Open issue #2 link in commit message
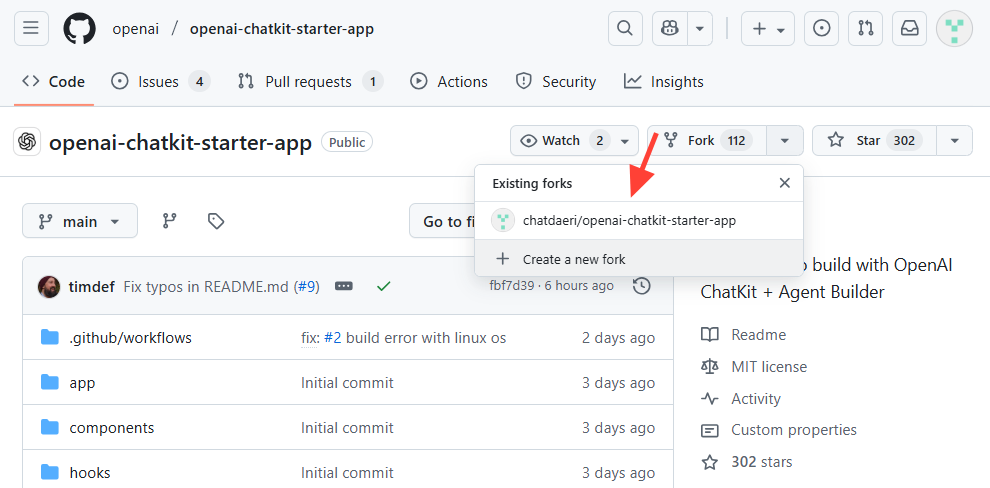The image size is (990, 488). pos(333,338)
